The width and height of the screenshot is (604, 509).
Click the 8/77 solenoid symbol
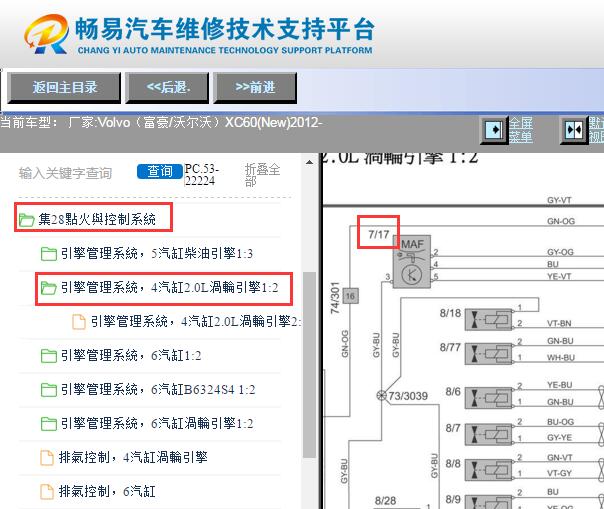point(488,353)
